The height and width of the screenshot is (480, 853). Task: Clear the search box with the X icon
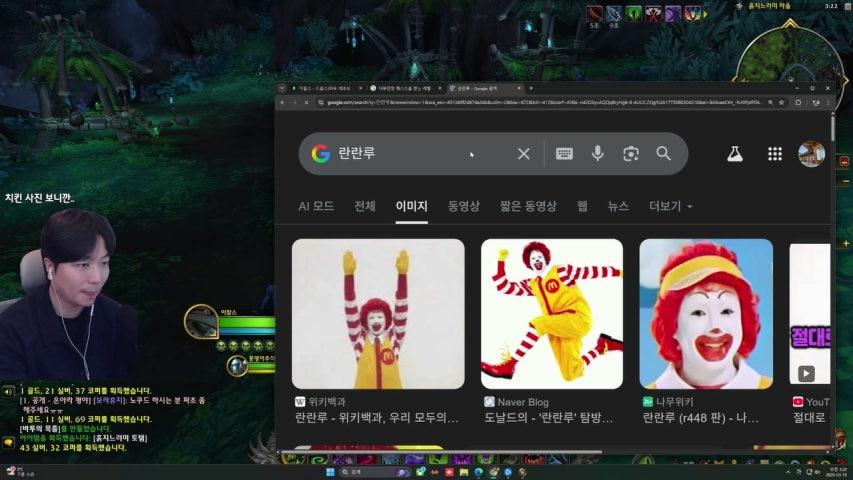[523, 154]
